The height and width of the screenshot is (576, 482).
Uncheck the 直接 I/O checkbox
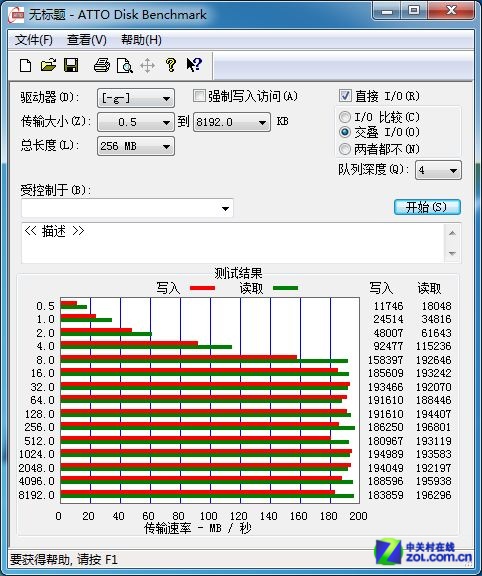[x=345, y=96]
